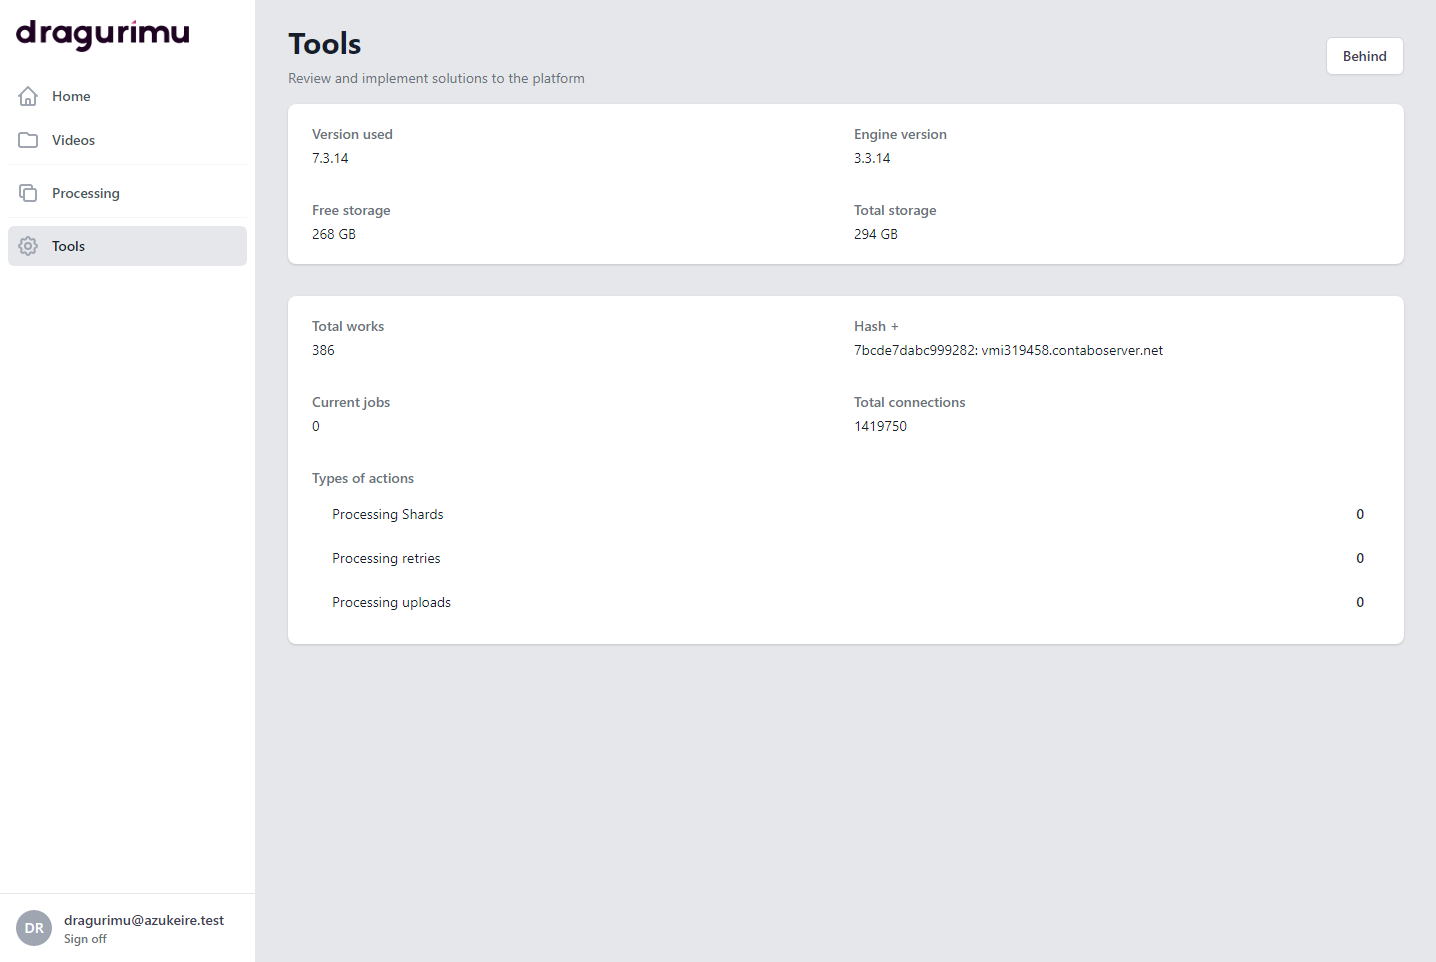Click the dragurimu logo
1436x962 pixels.
tap(102, 34)
